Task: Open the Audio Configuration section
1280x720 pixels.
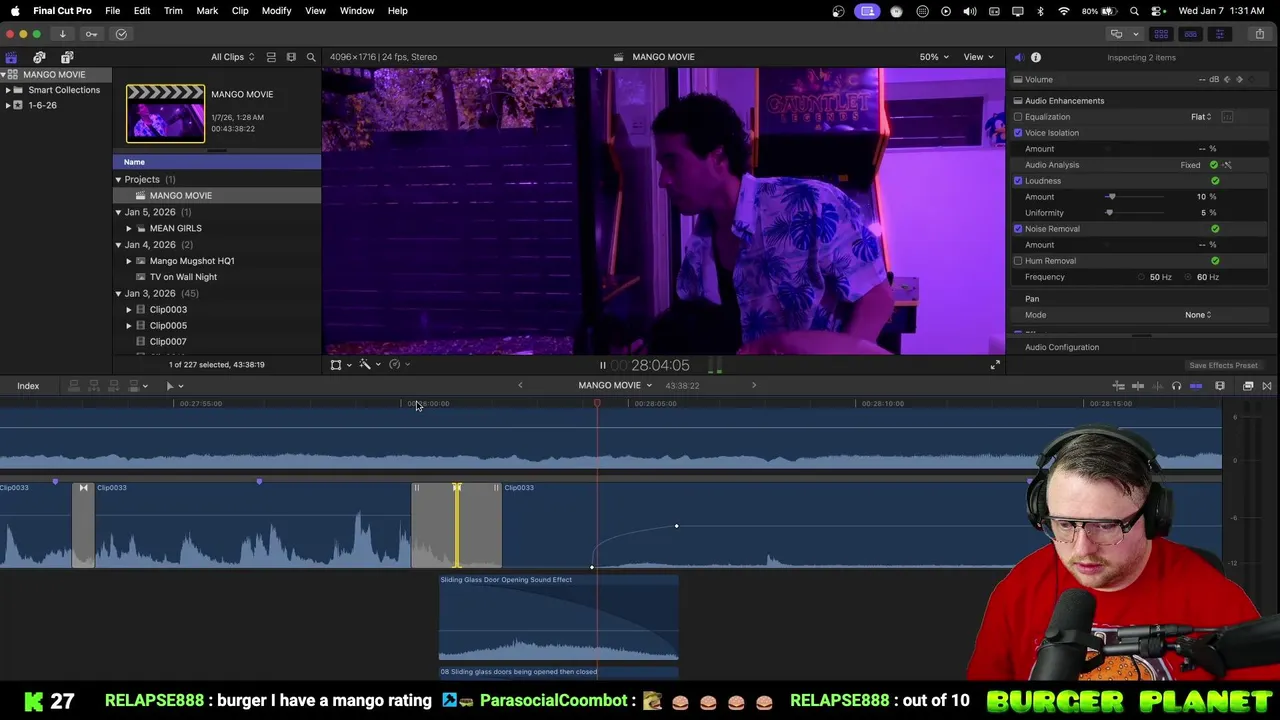Action: tap(1062, 347)
